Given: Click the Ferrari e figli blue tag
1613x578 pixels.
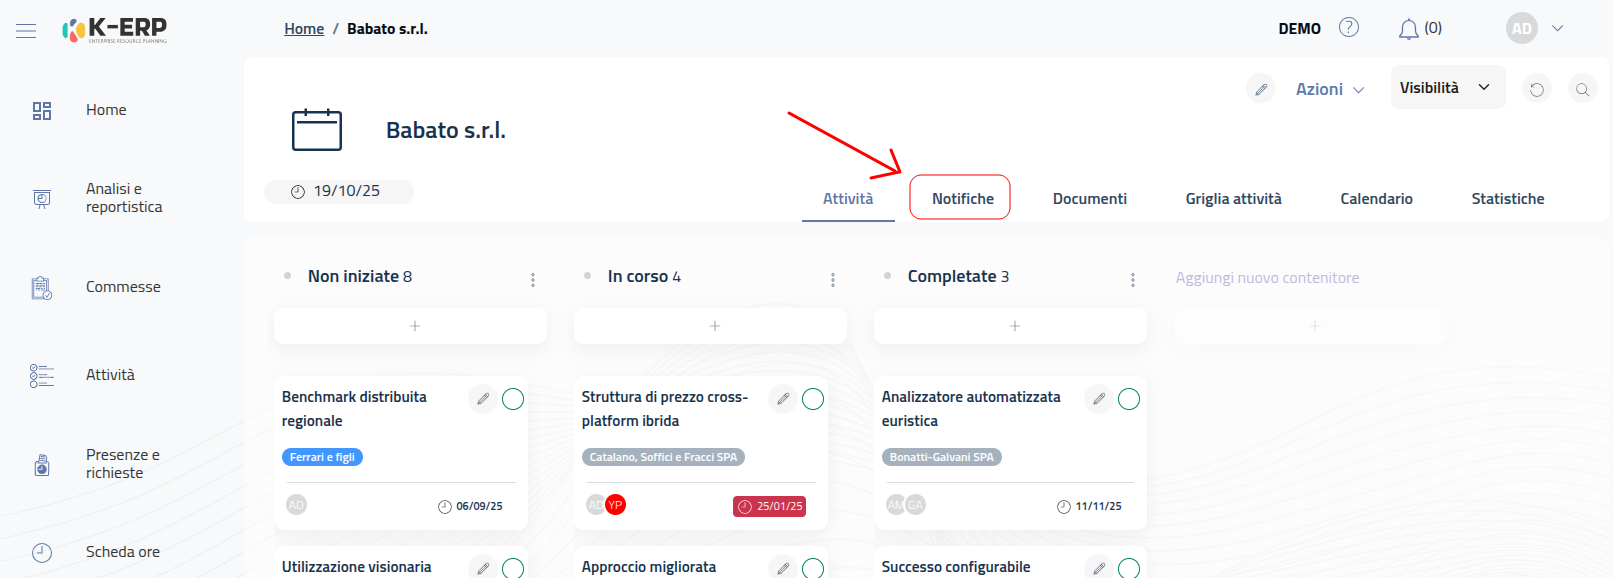Looking at the screenshot, I should click(322, 457).
